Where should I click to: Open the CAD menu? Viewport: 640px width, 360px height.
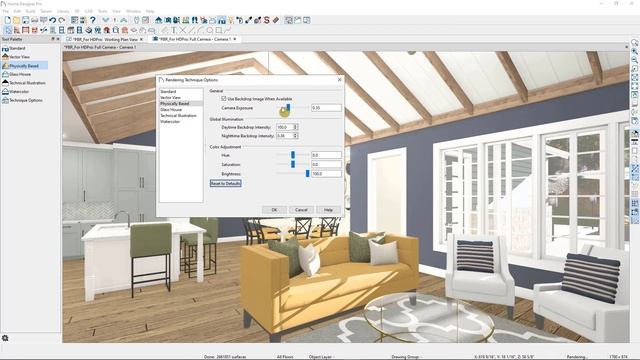(x=89, y=11)
